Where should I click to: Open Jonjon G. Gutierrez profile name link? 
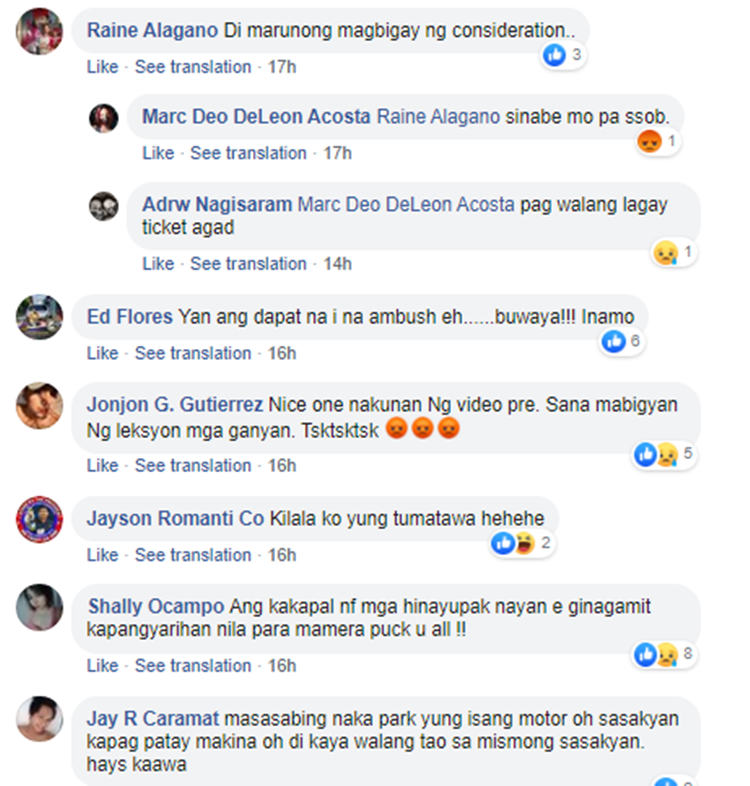(175, 405)
